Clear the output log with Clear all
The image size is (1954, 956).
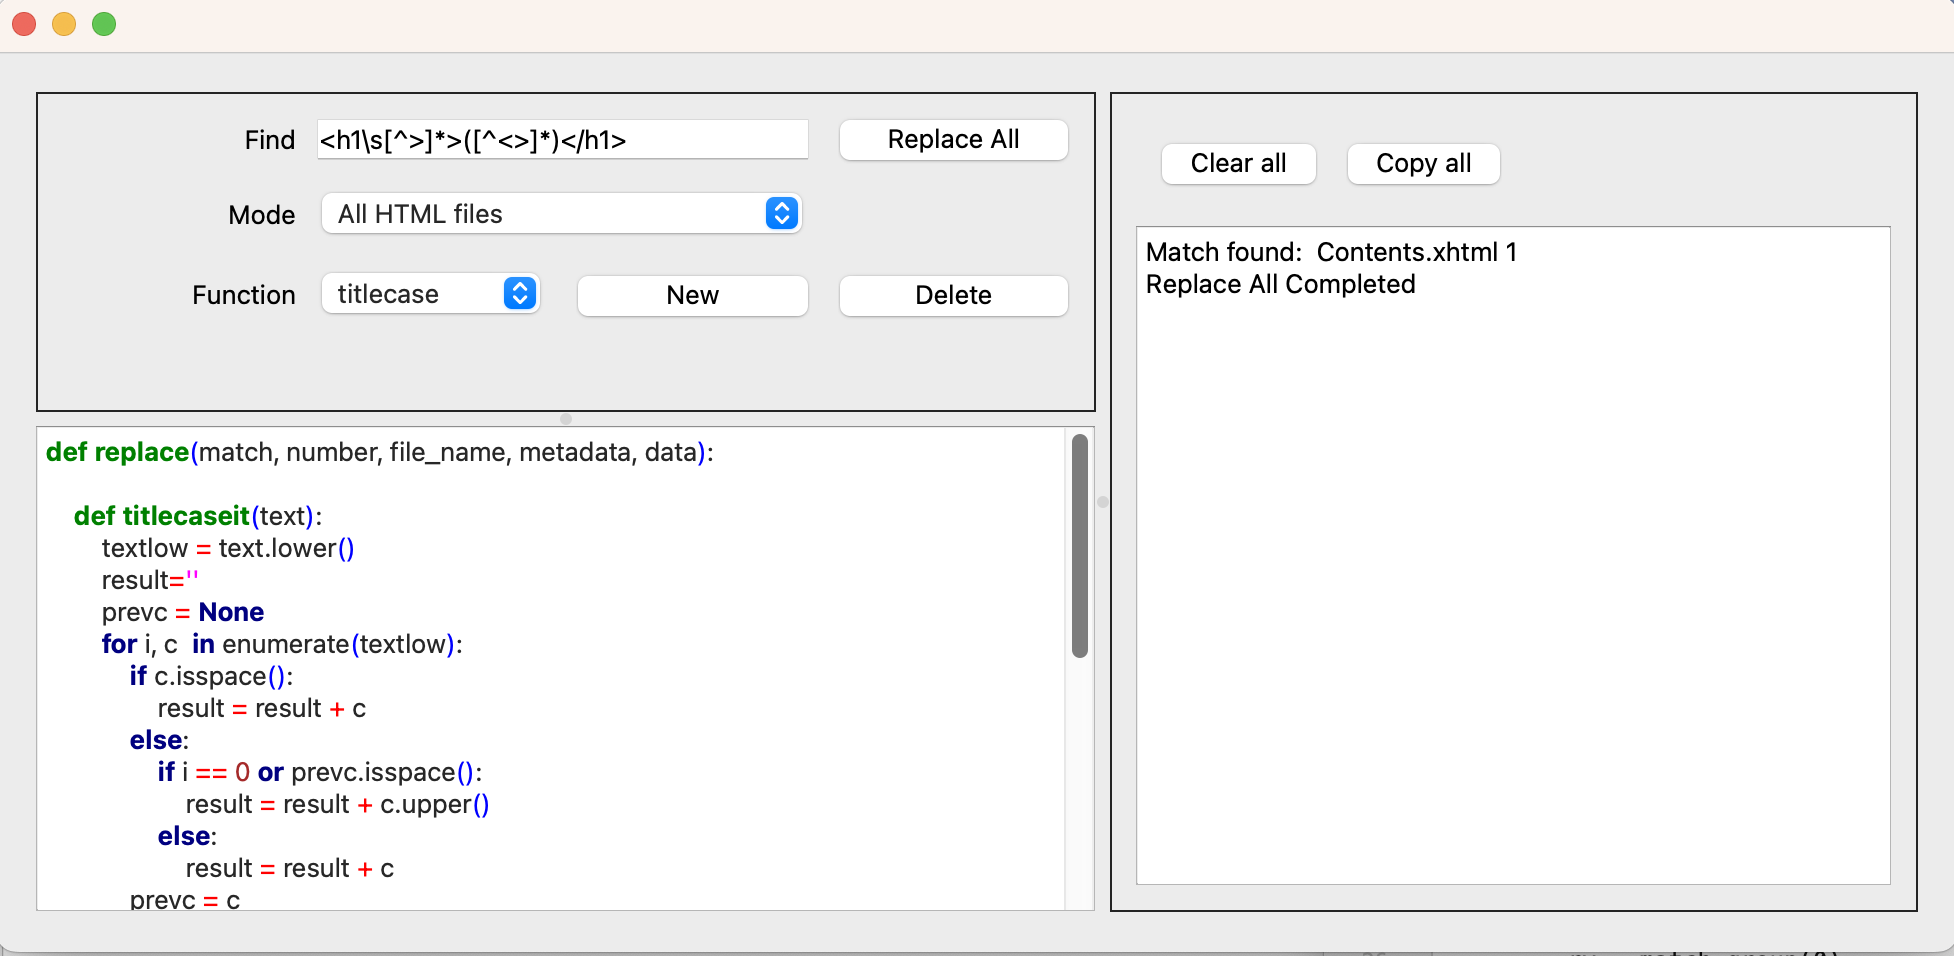(x=1238, y=164)
